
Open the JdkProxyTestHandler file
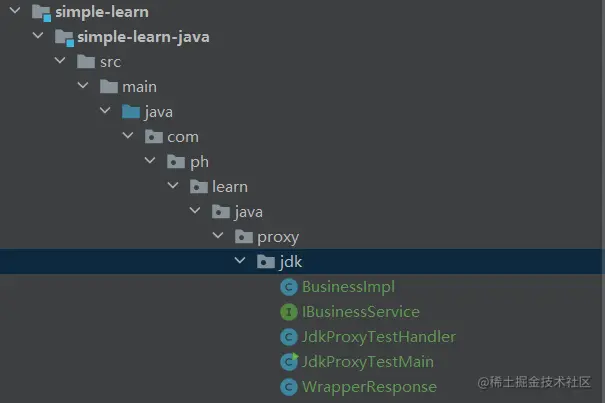coord(379,337)
